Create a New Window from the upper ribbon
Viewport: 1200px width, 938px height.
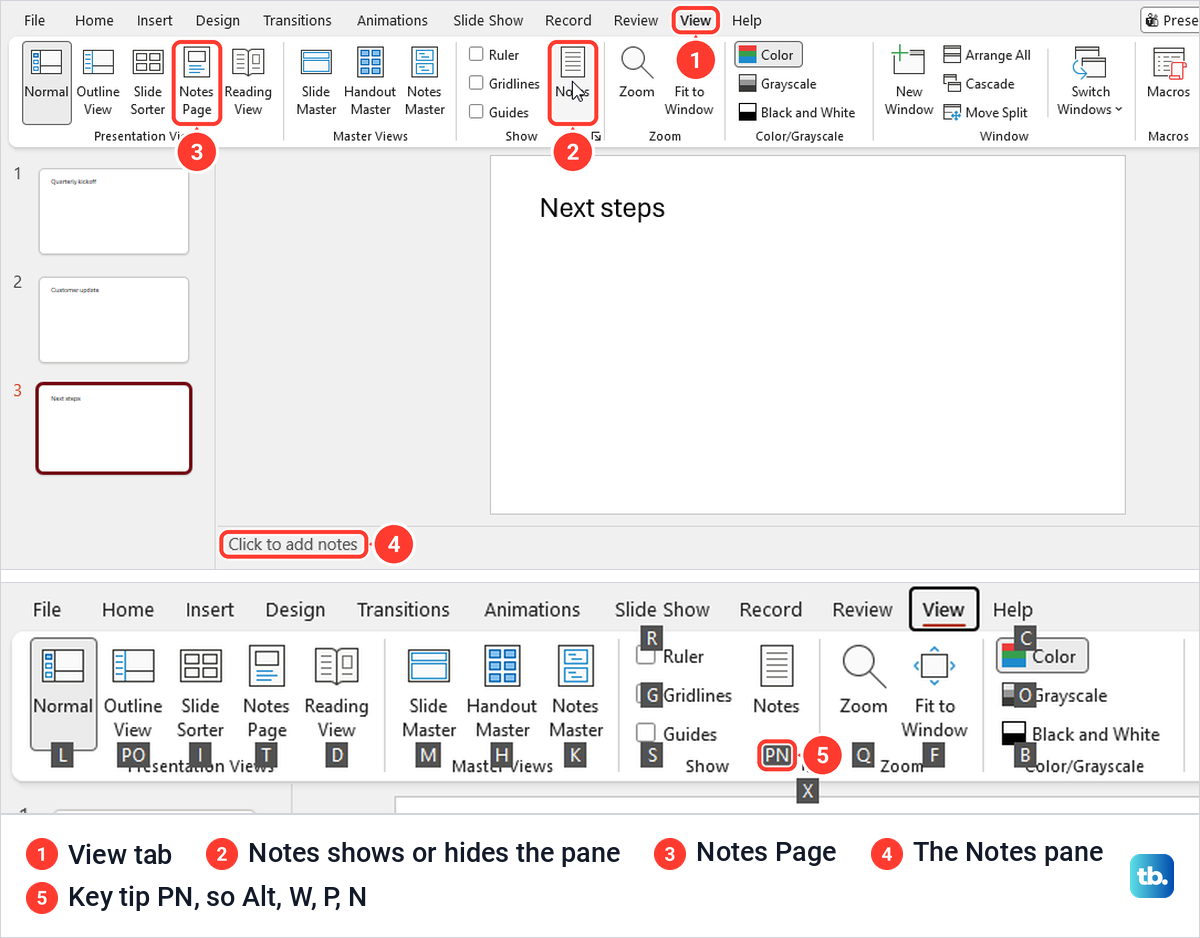(x=909, y=82)
